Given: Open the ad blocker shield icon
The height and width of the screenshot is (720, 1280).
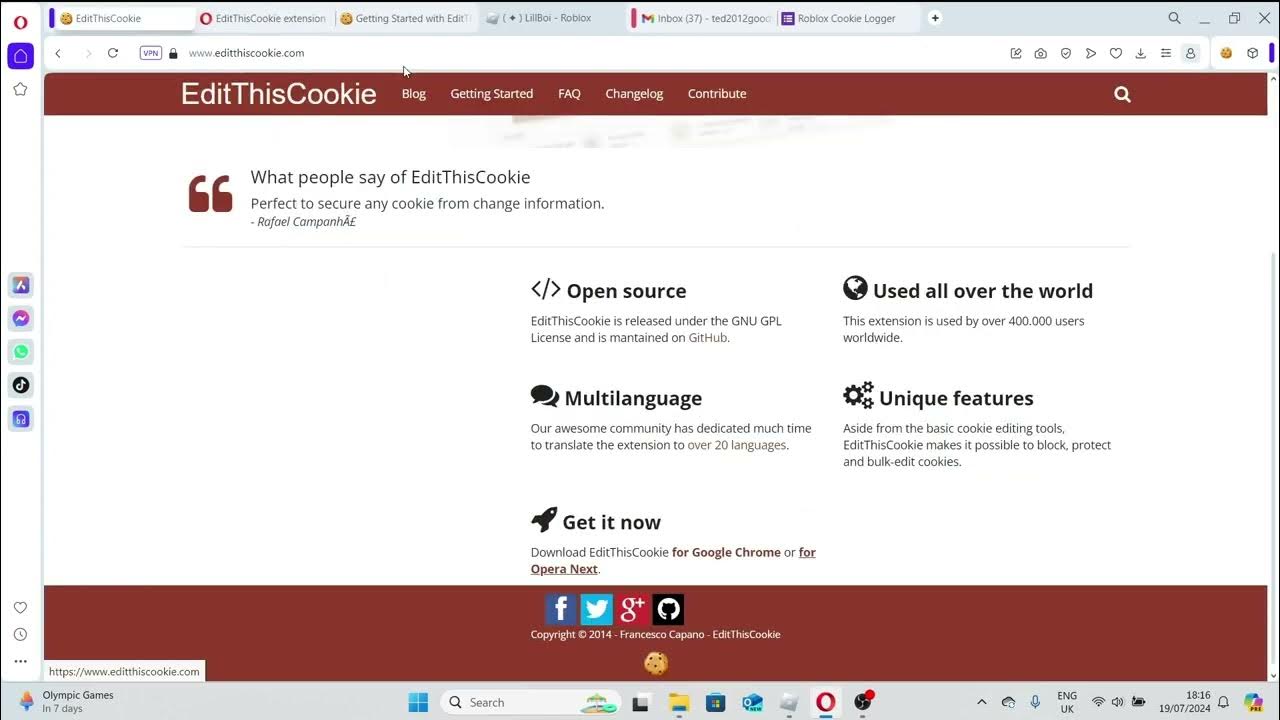Looking at the screenshot, I should (1066, 53).
